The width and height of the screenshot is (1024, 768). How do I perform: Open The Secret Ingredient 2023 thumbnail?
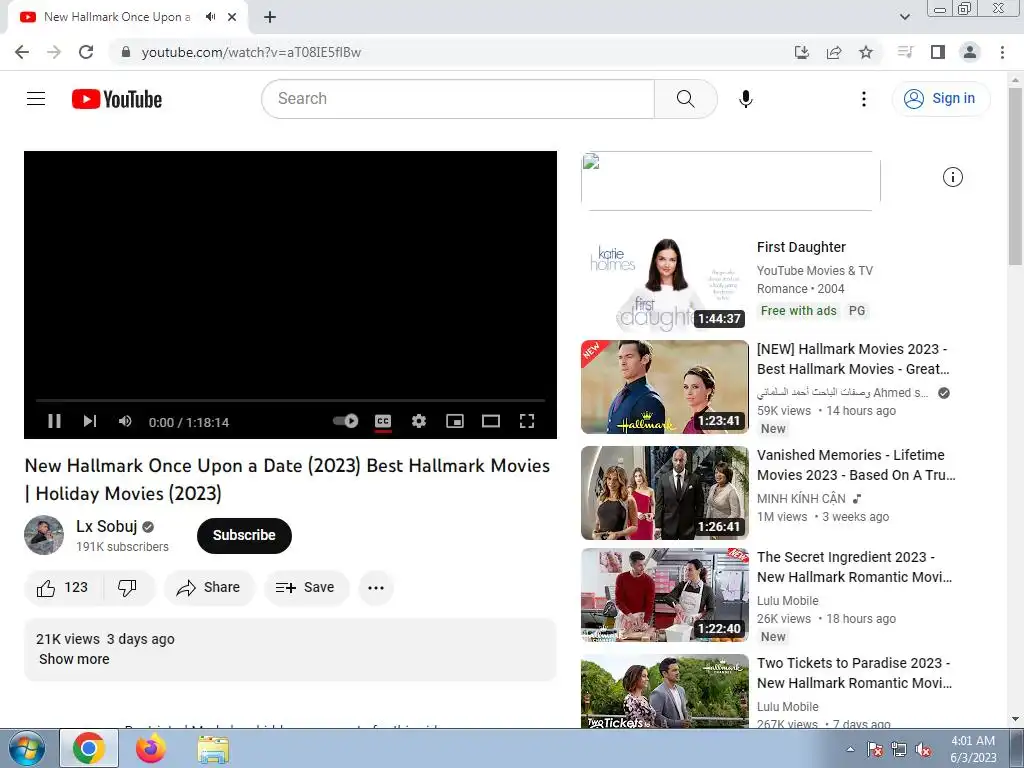coord(664,595)
